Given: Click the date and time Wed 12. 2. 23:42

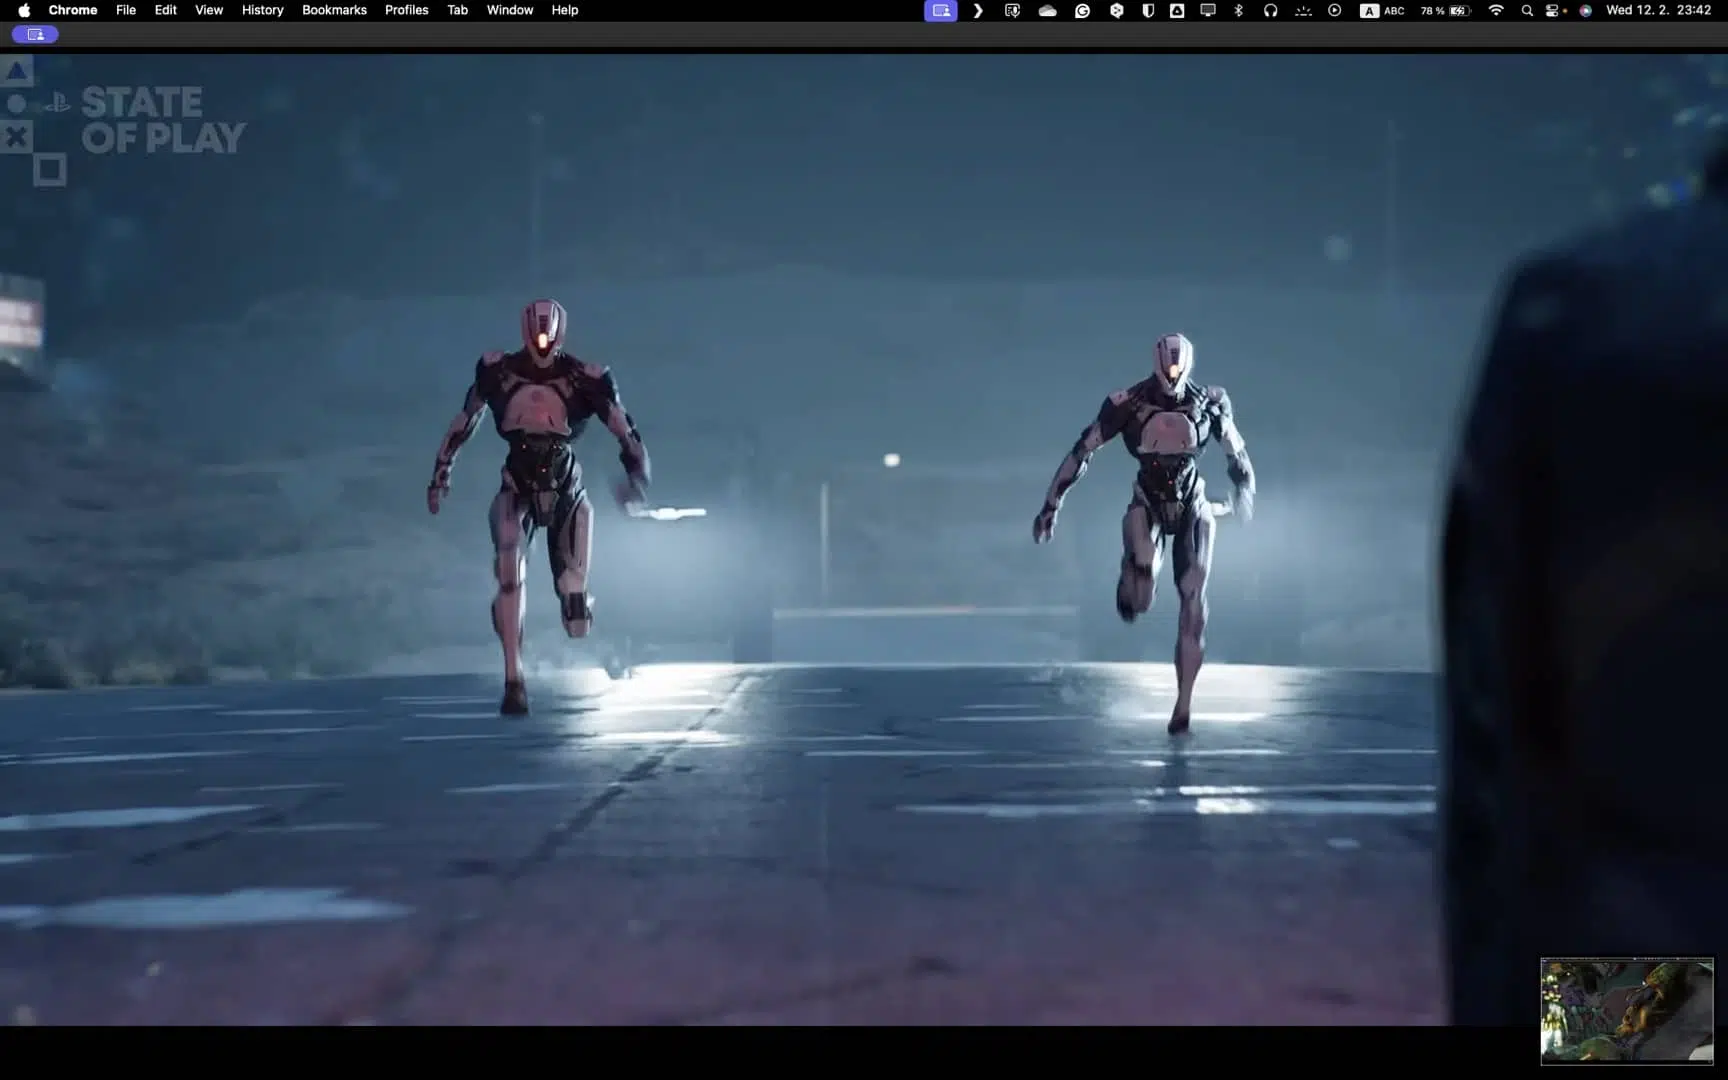Looking at the screenshot, I should tap(1658, 10).
